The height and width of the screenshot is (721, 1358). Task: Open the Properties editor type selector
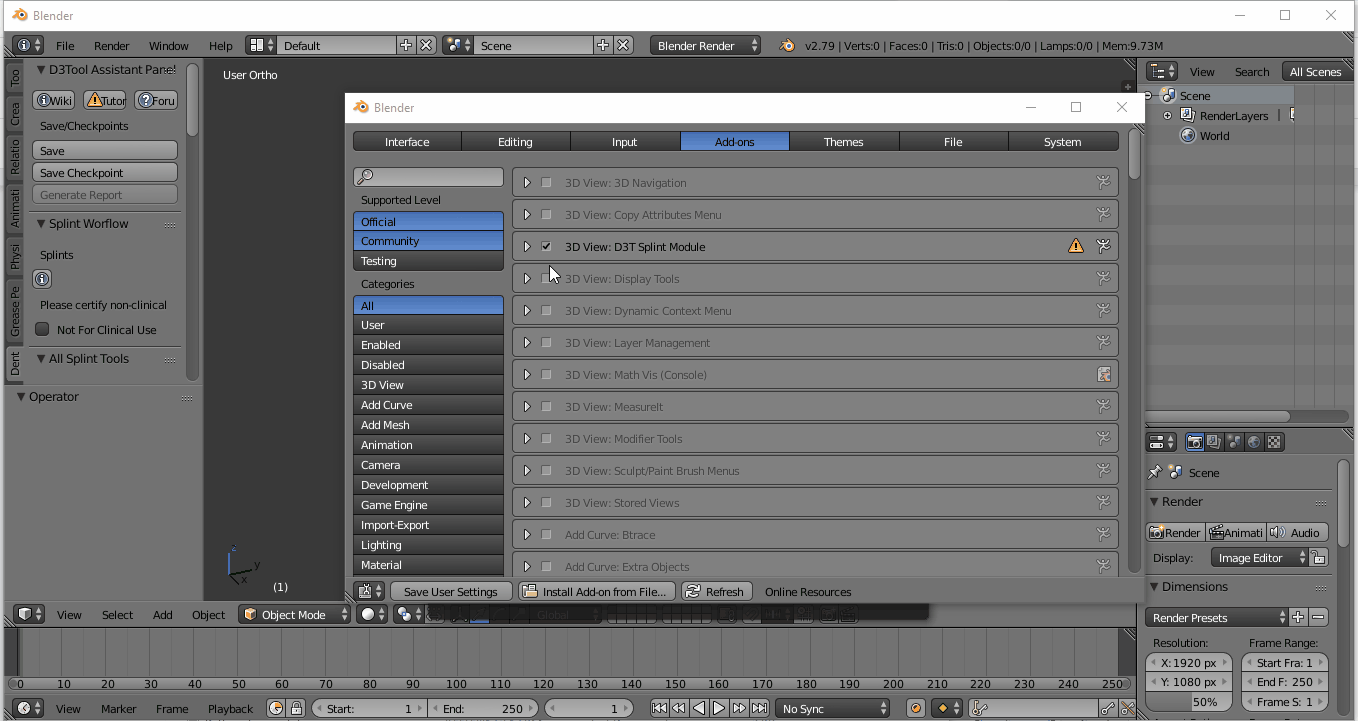[1161, 442]
